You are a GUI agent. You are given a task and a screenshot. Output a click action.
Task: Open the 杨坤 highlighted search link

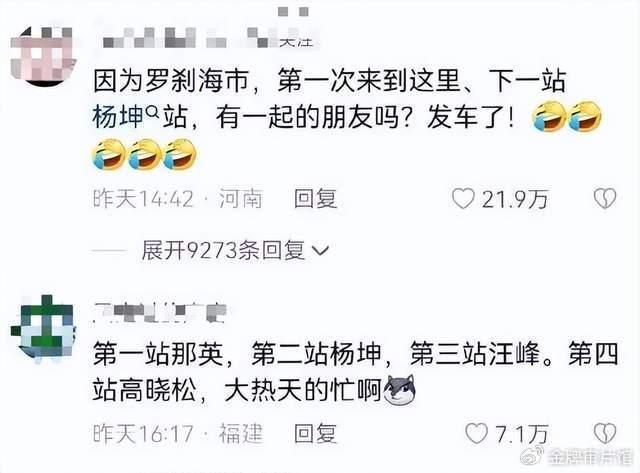pyautogui.click(x=118, y=117)
